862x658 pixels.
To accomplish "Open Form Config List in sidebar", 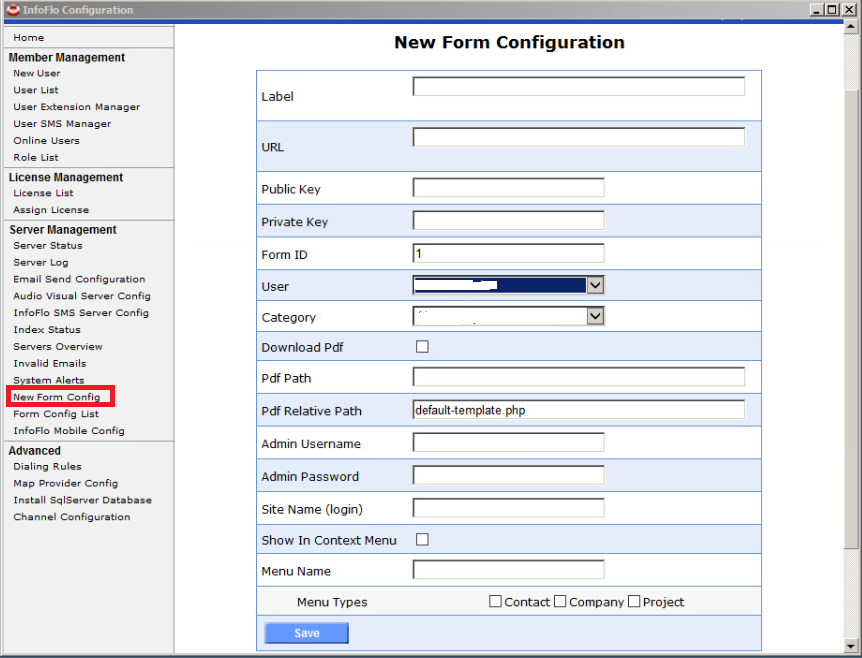I will (56, 414).
